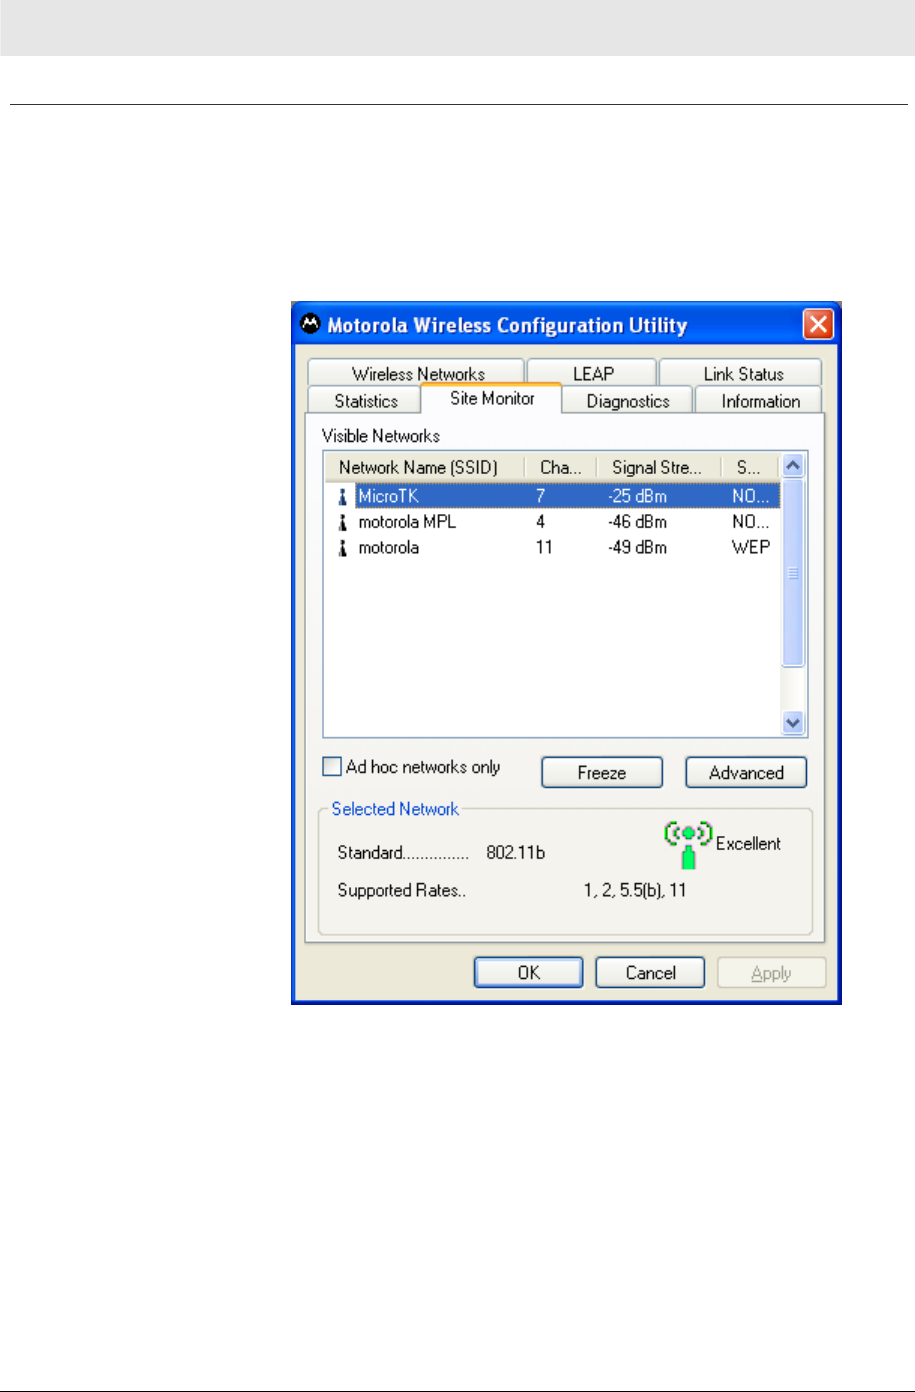
Task: Click the Excellent signal quality label
Action: pos(748,844)
